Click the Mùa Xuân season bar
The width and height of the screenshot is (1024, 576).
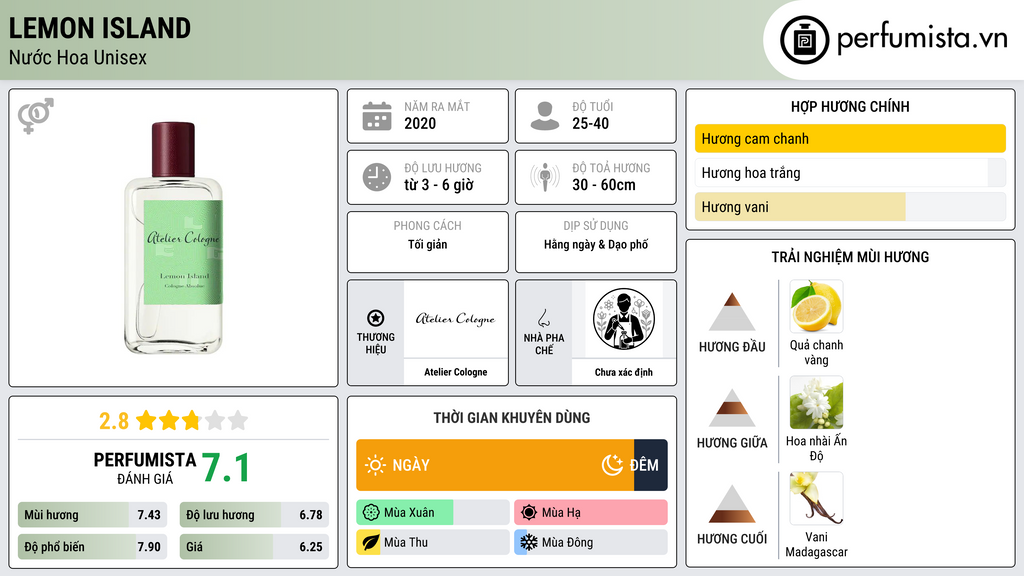(433, 513)
